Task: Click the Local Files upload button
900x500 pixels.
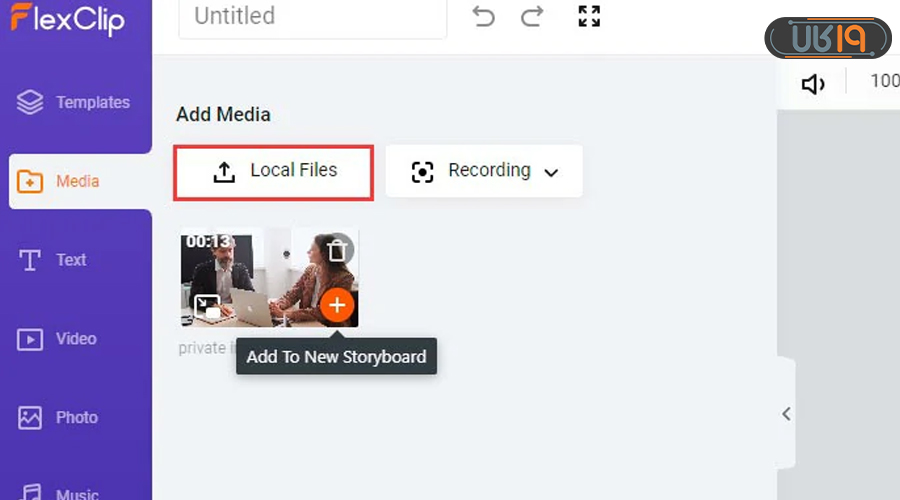Action: coord(274,171)
